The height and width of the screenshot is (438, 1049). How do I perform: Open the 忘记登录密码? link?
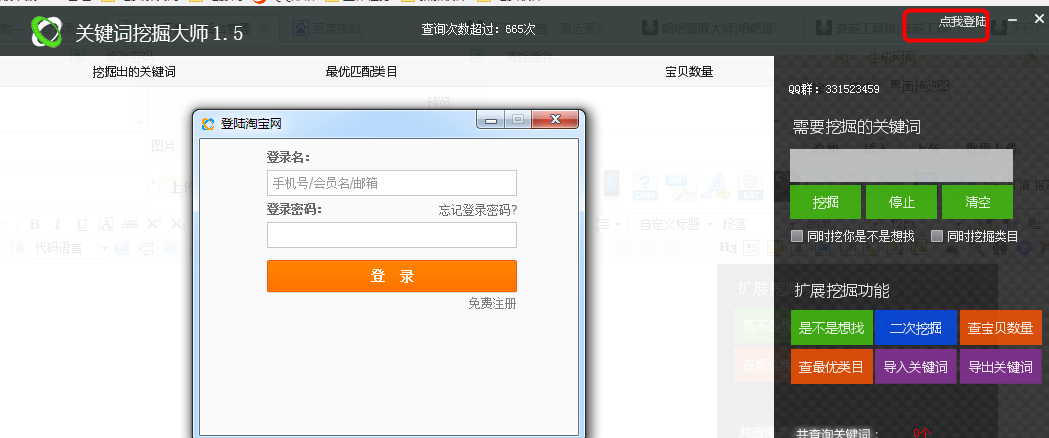(x=478, y=210)
